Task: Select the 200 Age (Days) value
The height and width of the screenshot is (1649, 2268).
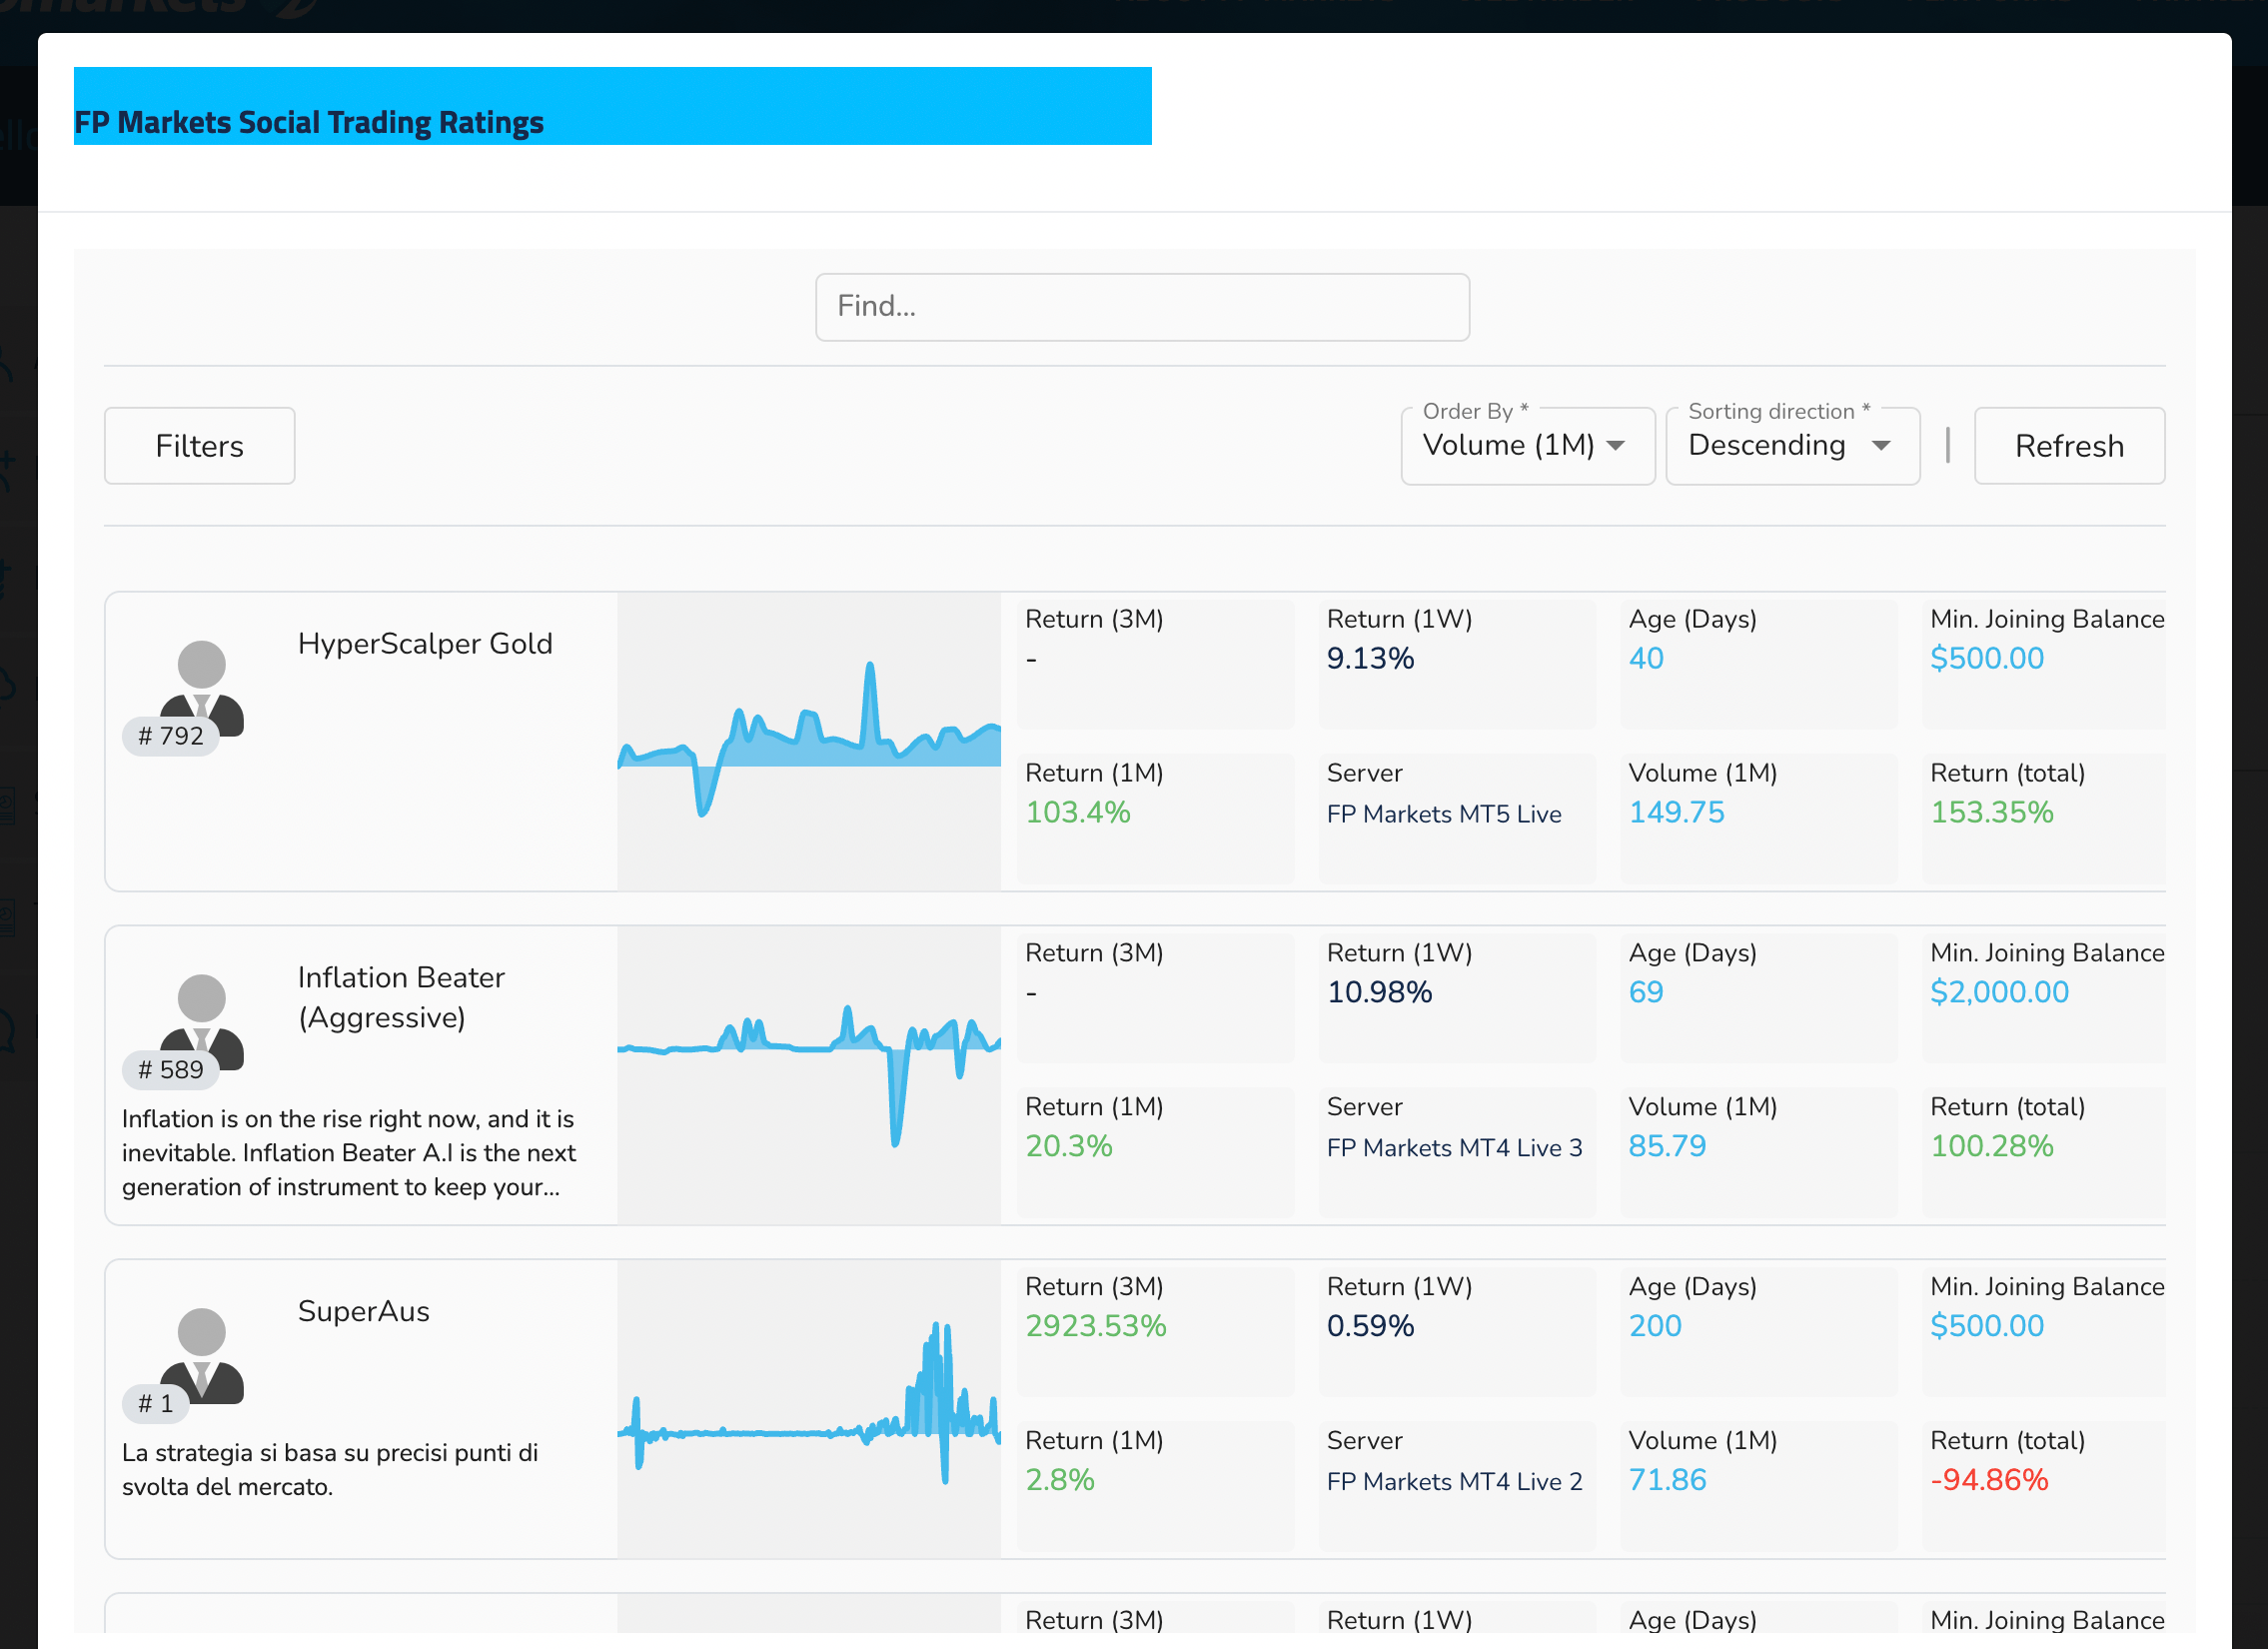Action: [x=1655, y=1326]
